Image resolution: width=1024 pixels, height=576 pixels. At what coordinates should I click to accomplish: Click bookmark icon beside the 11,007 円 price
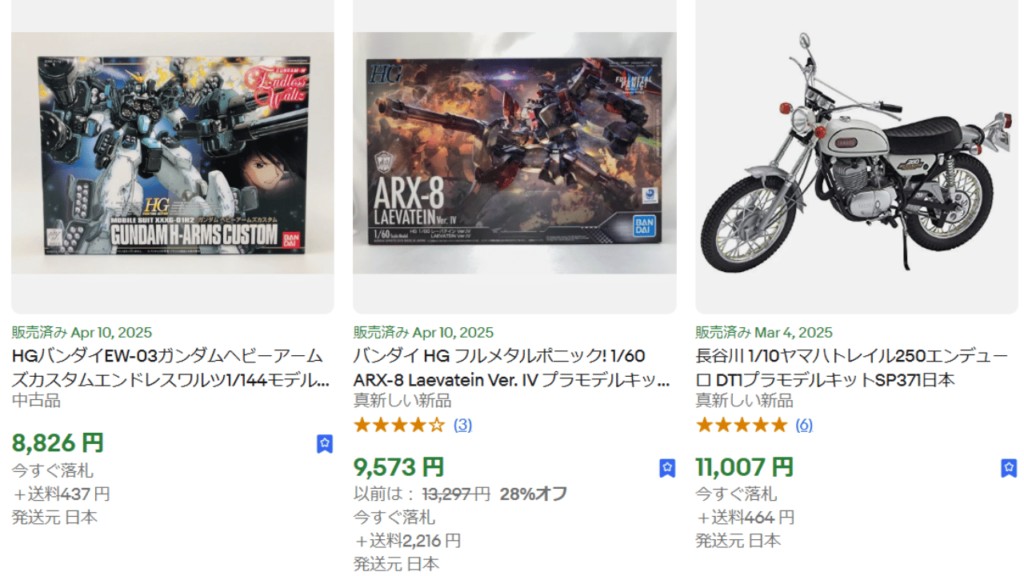pyautogui.click(x=1009, y=468)
